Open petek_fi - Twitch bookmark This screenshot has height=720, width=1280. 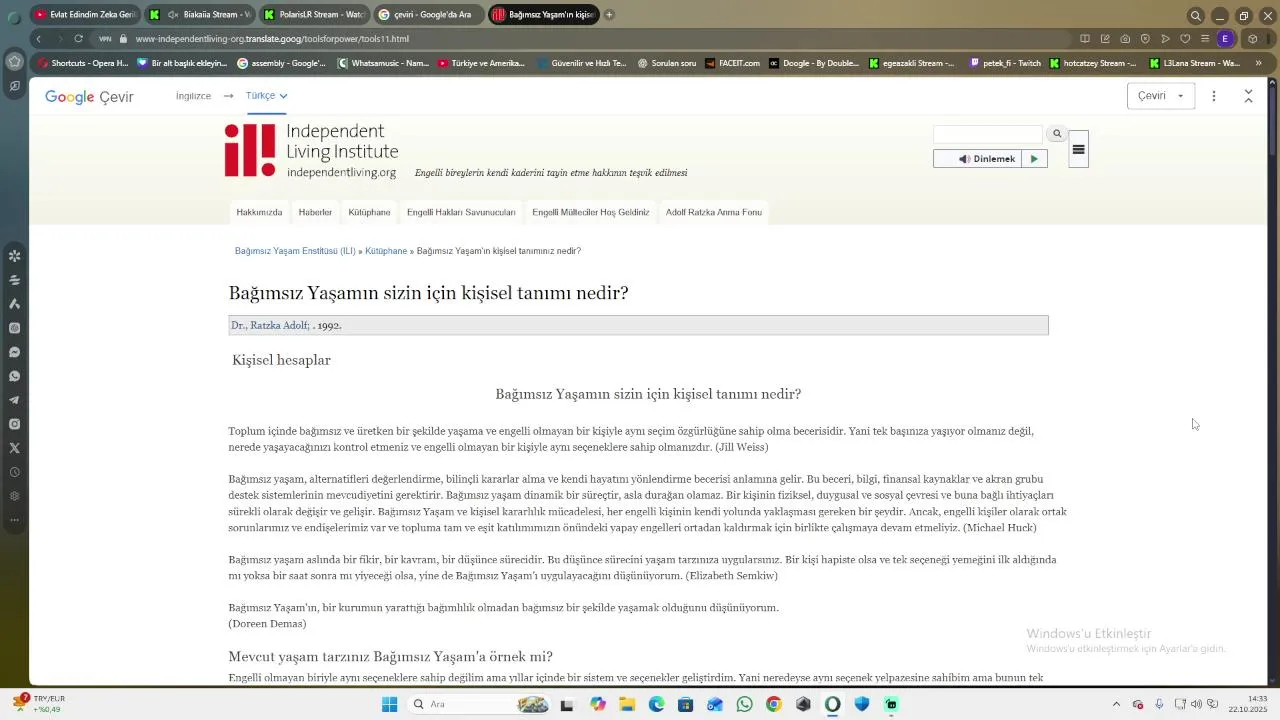(x=1004, y=63)
